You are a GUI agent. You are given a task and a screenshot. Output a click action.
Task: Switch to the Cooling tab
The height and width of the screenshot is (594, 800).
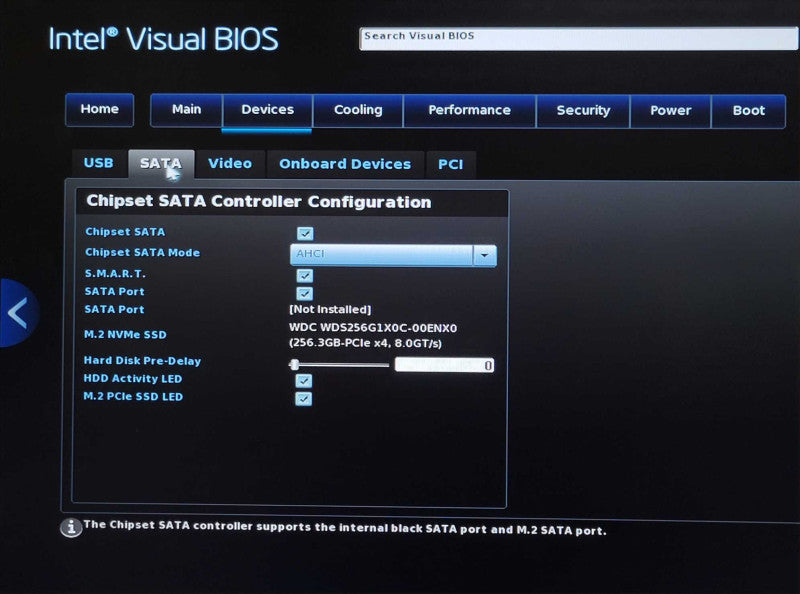point(358,110)
